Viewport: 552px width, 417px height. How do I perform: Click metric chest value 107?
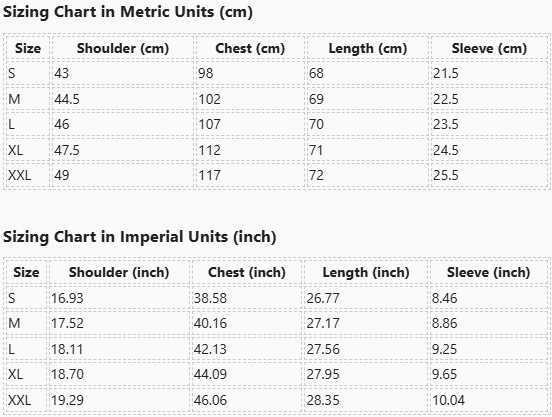(209, 125)
